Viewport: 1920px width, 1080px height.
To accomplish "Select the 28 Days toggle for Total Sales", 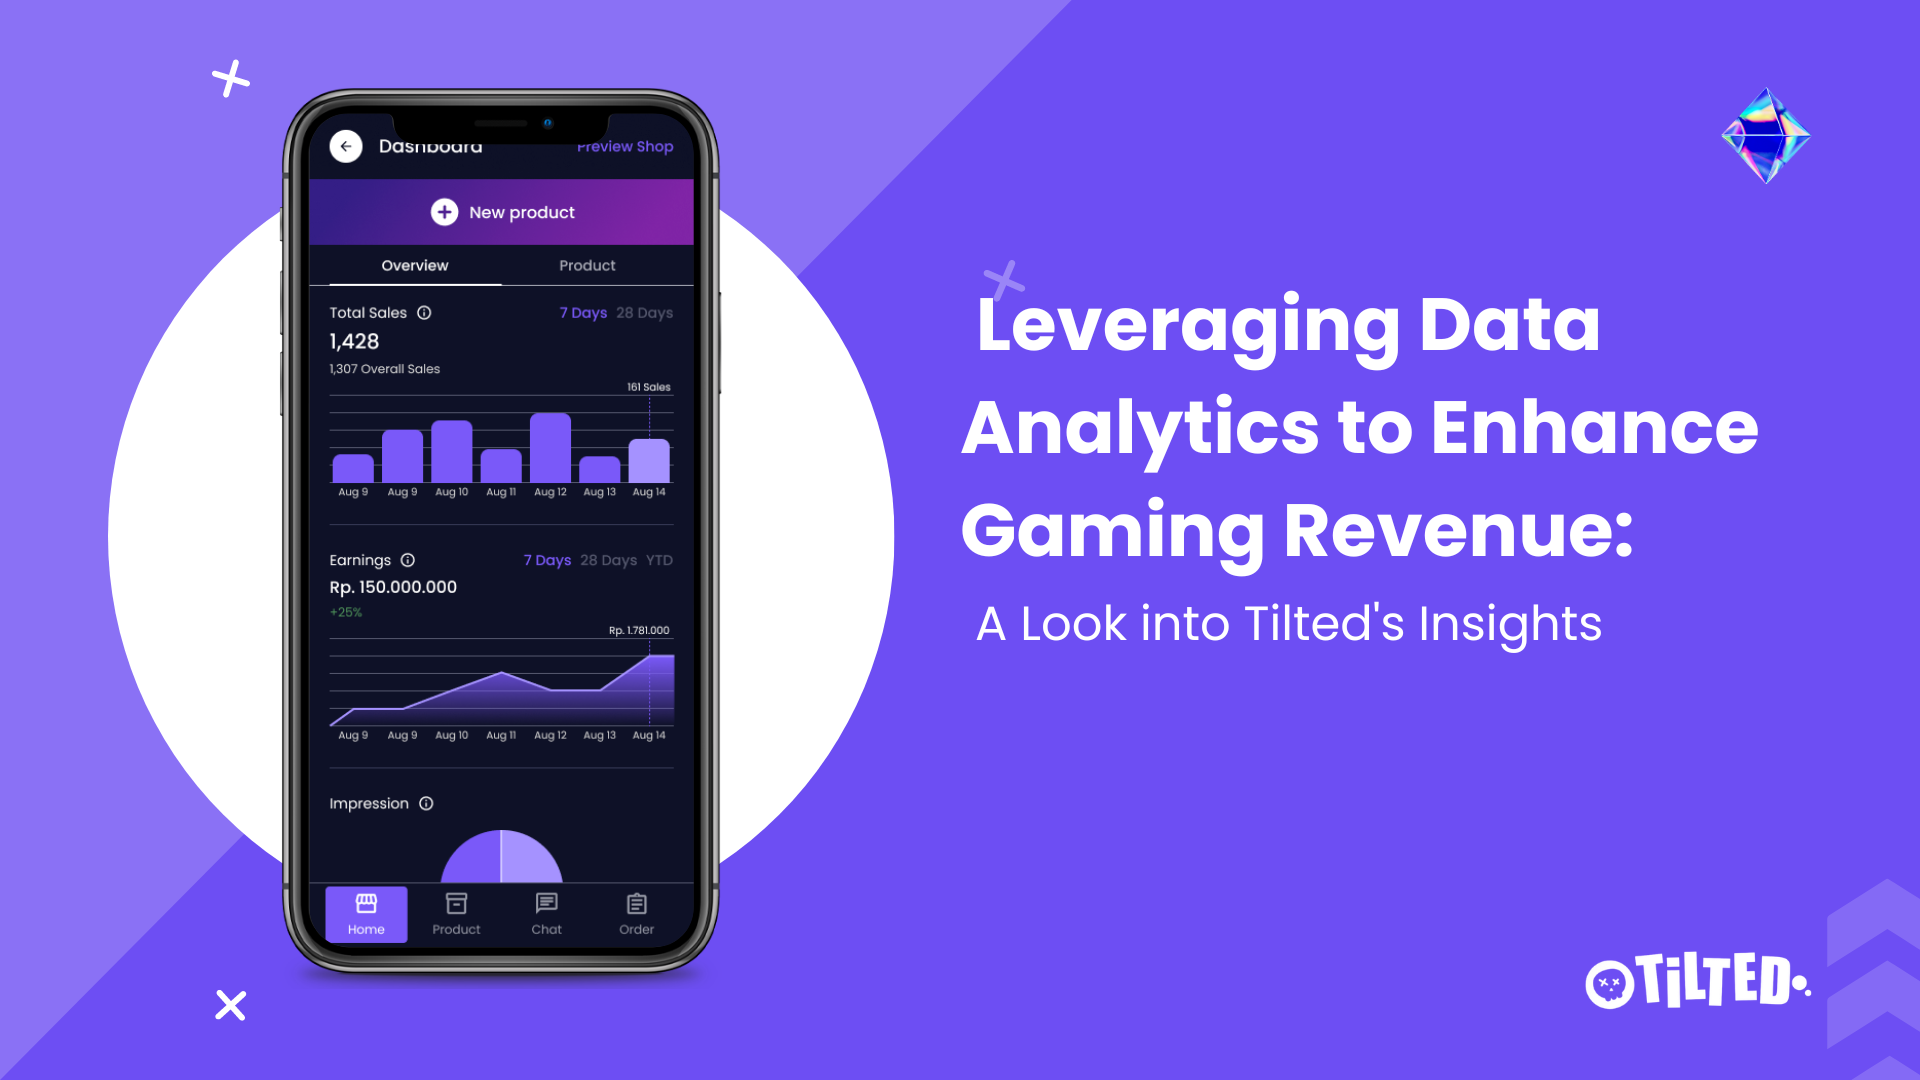I will click(x=640, y=313).
